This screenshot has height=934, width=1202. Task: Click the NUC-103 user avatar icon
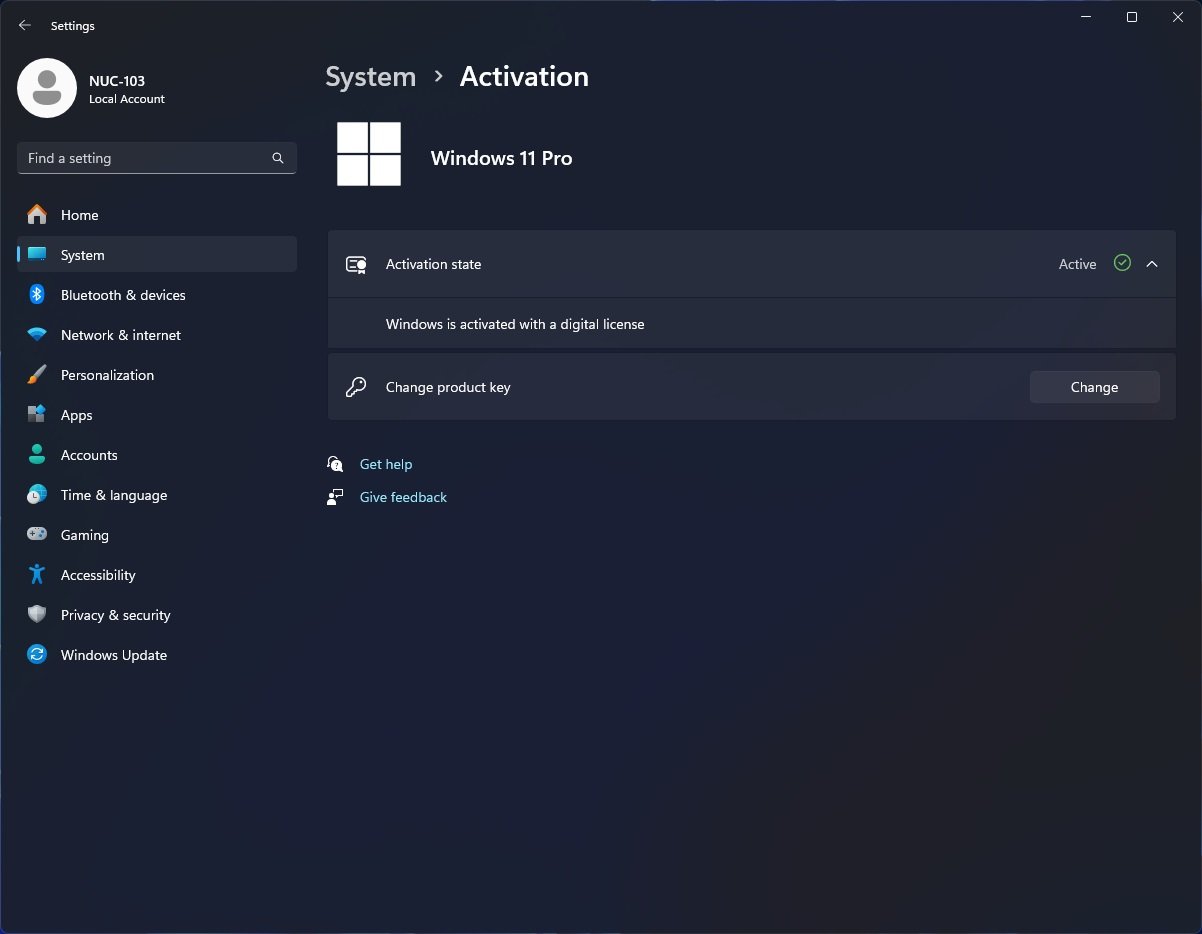coord(47,88)
